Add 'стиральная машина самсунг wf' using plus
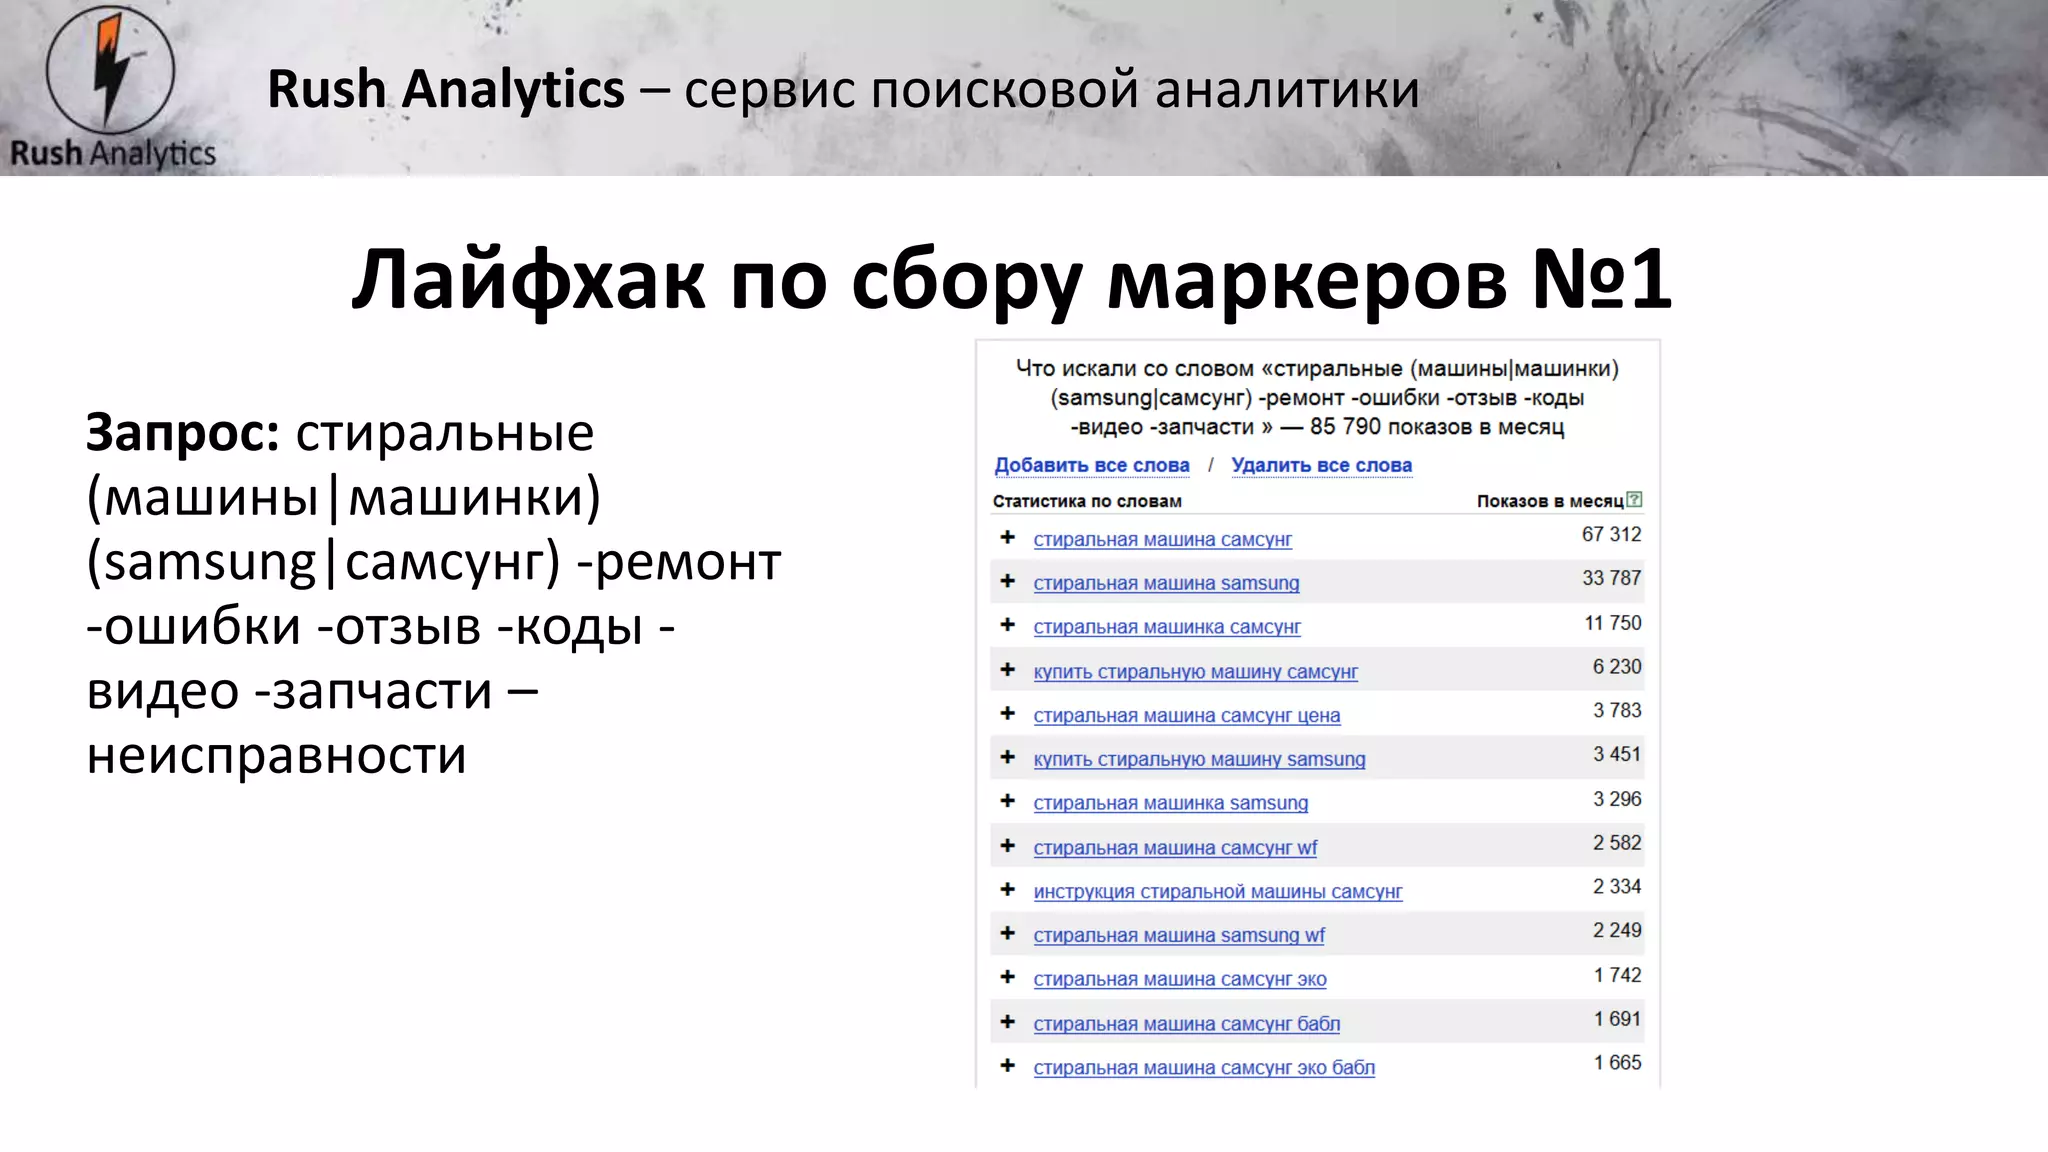 pyautogui.click(x=1008, y=846)
